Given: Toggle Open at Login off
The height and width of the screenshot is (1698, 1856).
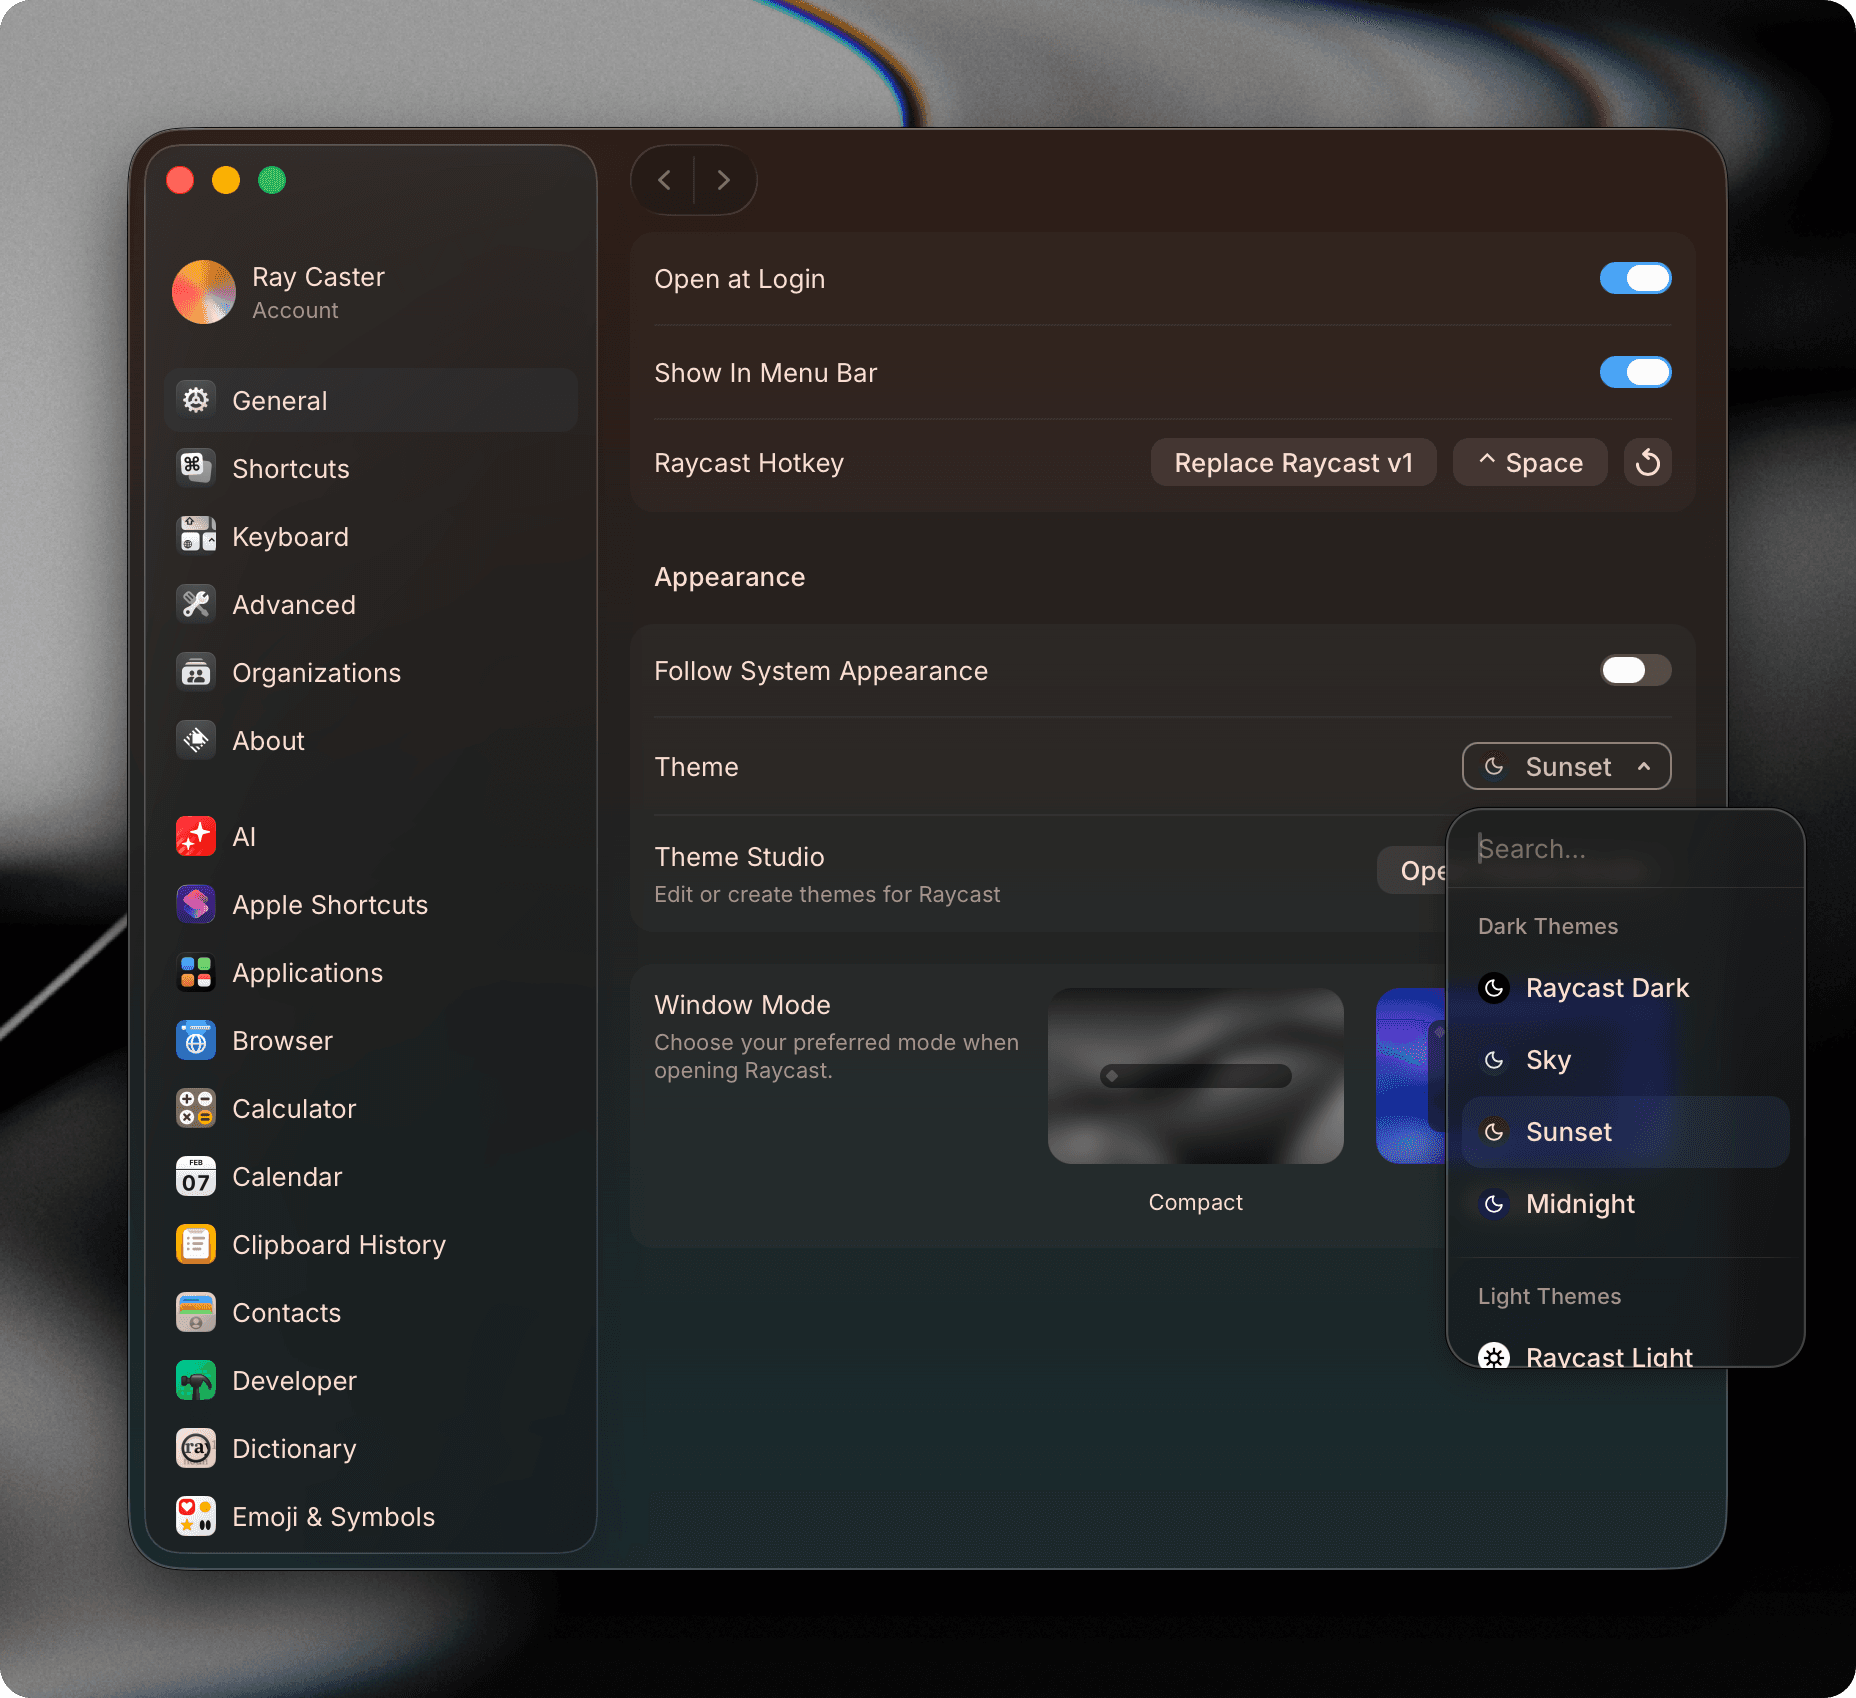Looking at the screenshot, I should (1635, 278).
